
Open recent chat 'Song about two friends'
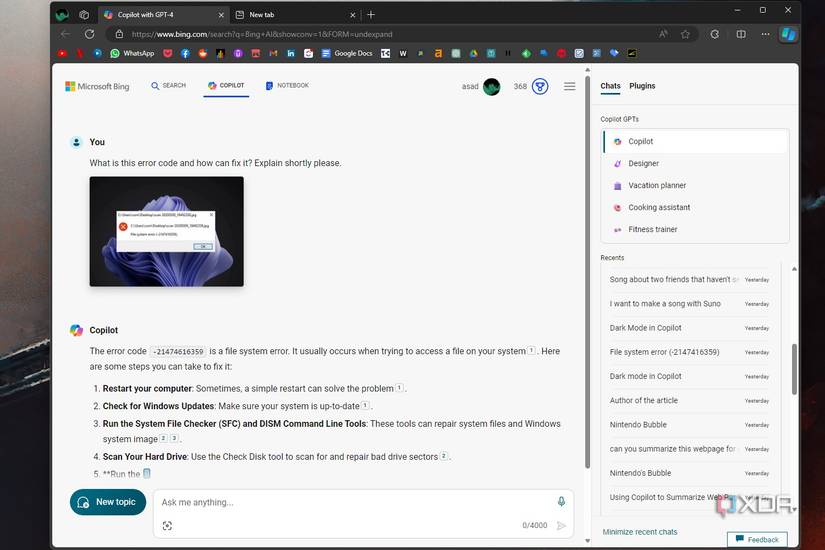[689, 279]
